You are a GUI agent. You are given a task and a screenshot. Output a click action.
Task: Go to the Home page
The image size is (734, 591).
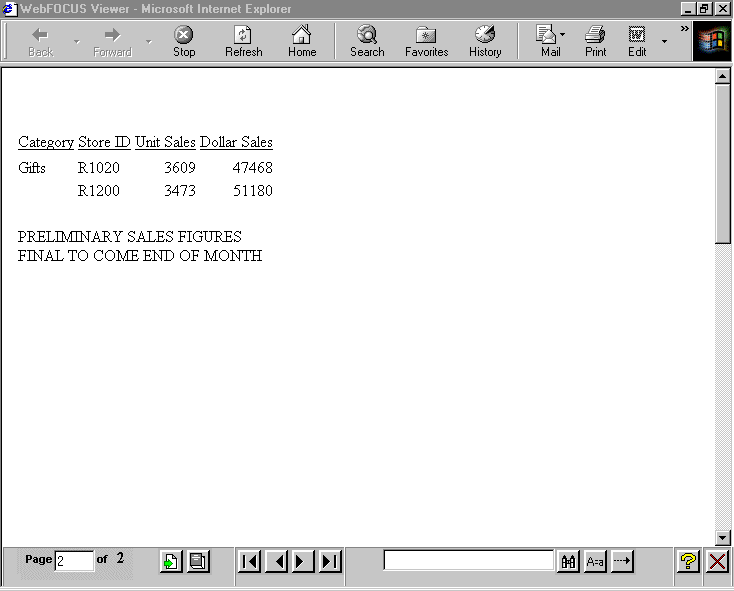302,42
